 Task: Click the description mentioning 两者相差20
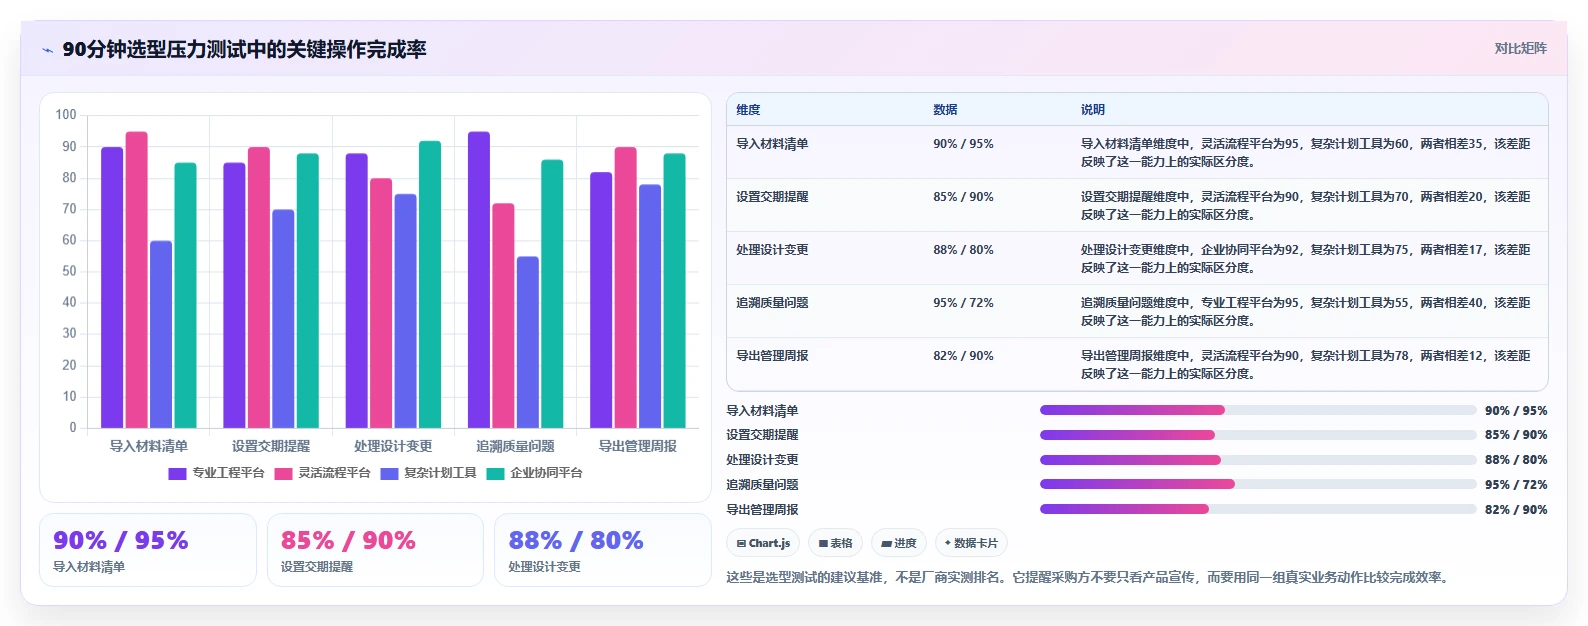click(x=1305, y=205)
